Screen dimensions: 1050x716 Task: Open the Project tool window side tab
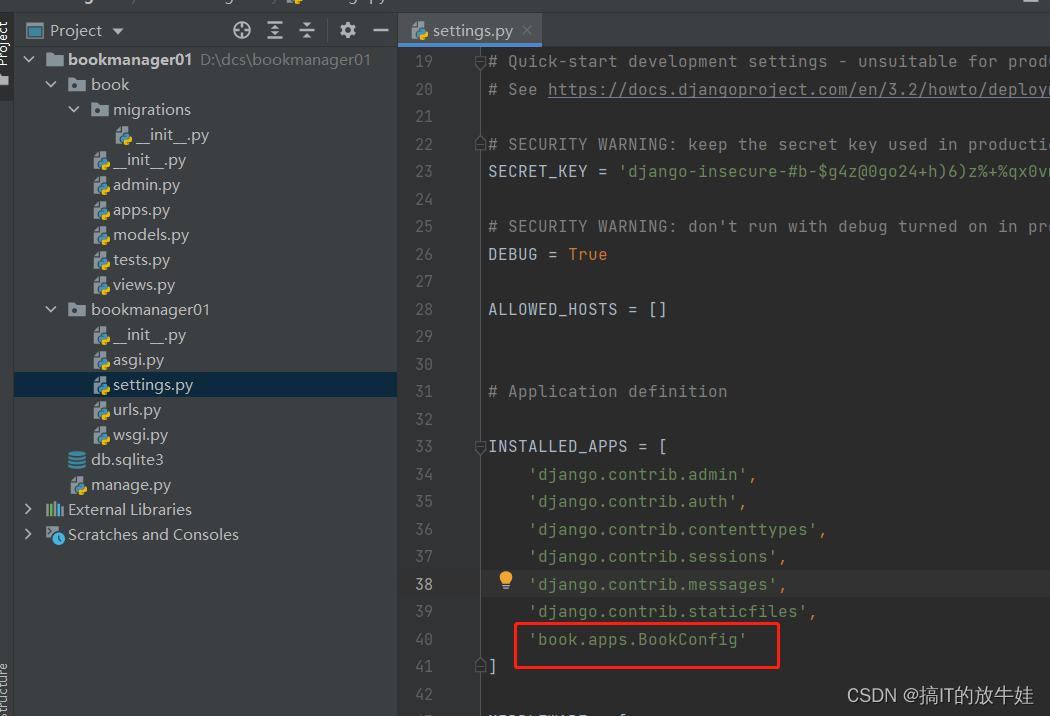(x=4, y=43)
